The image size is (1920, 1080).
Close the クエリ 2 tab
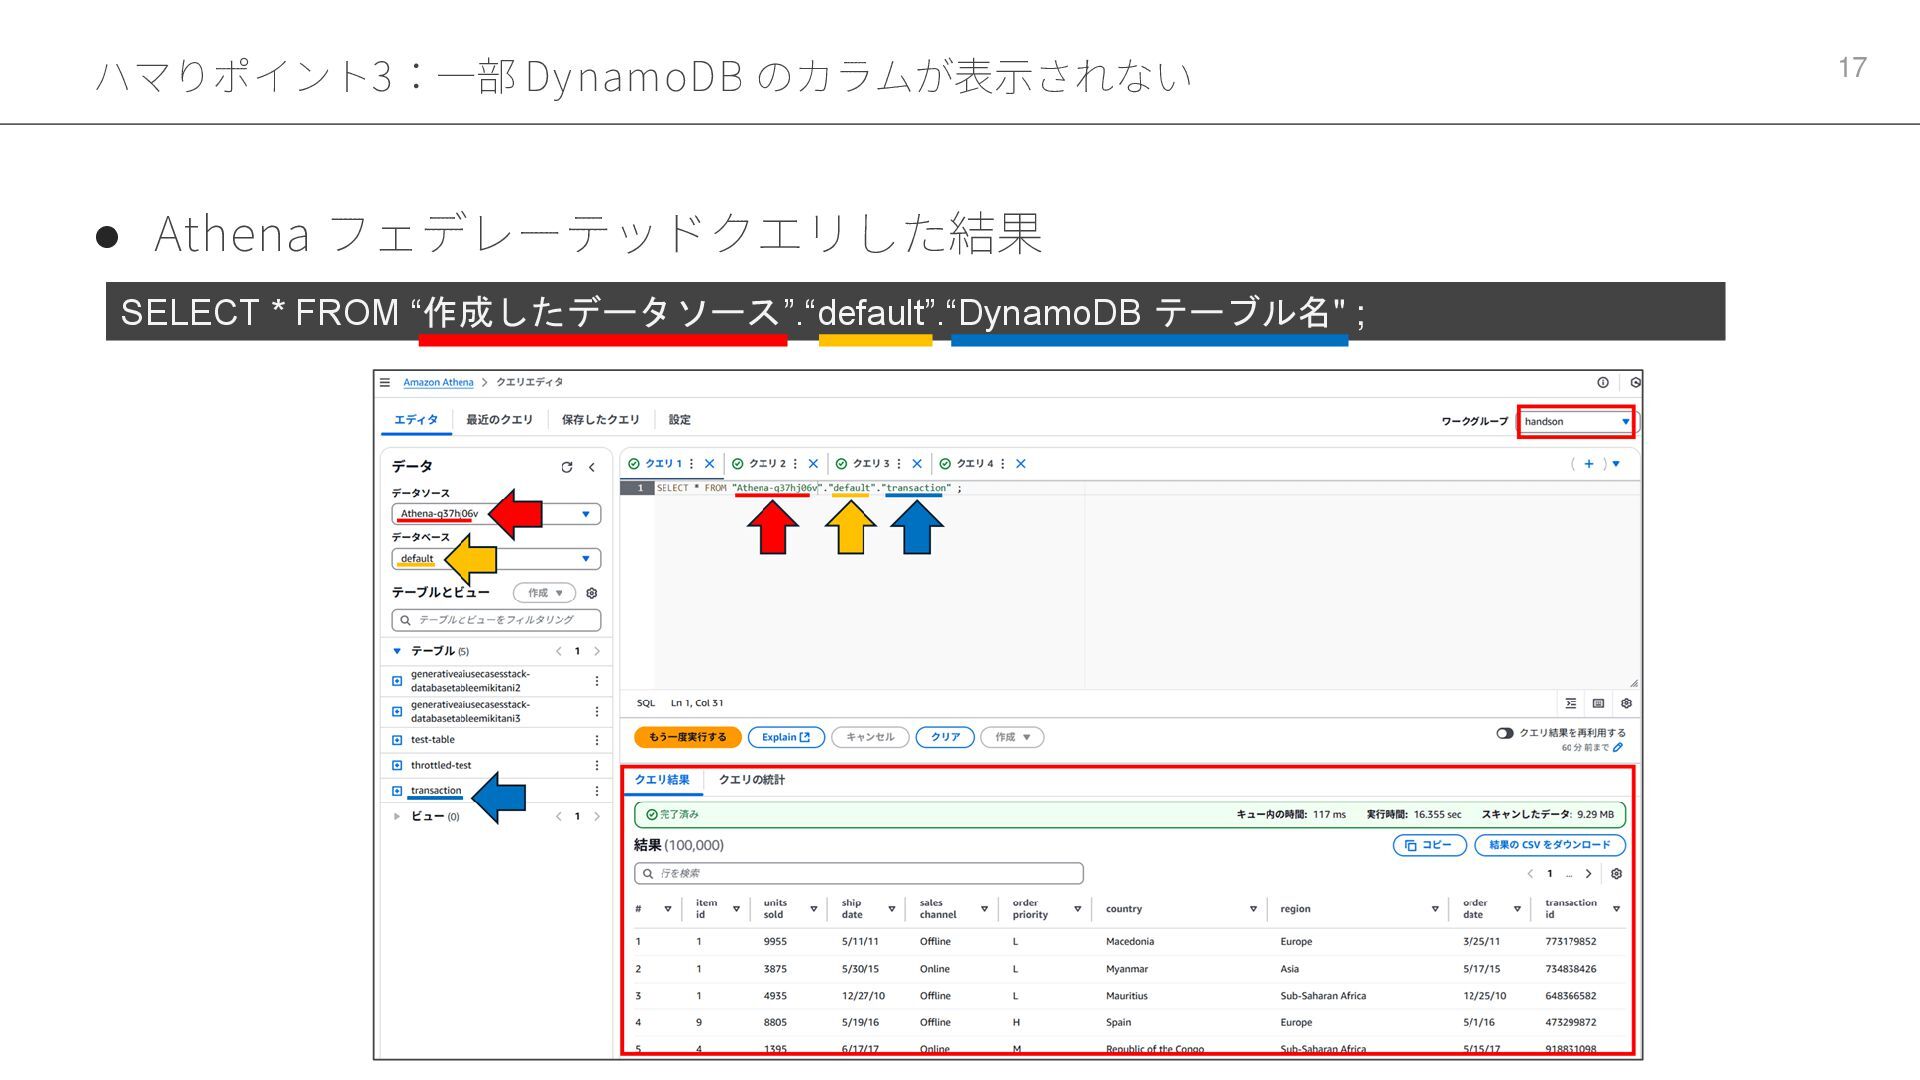813,464
